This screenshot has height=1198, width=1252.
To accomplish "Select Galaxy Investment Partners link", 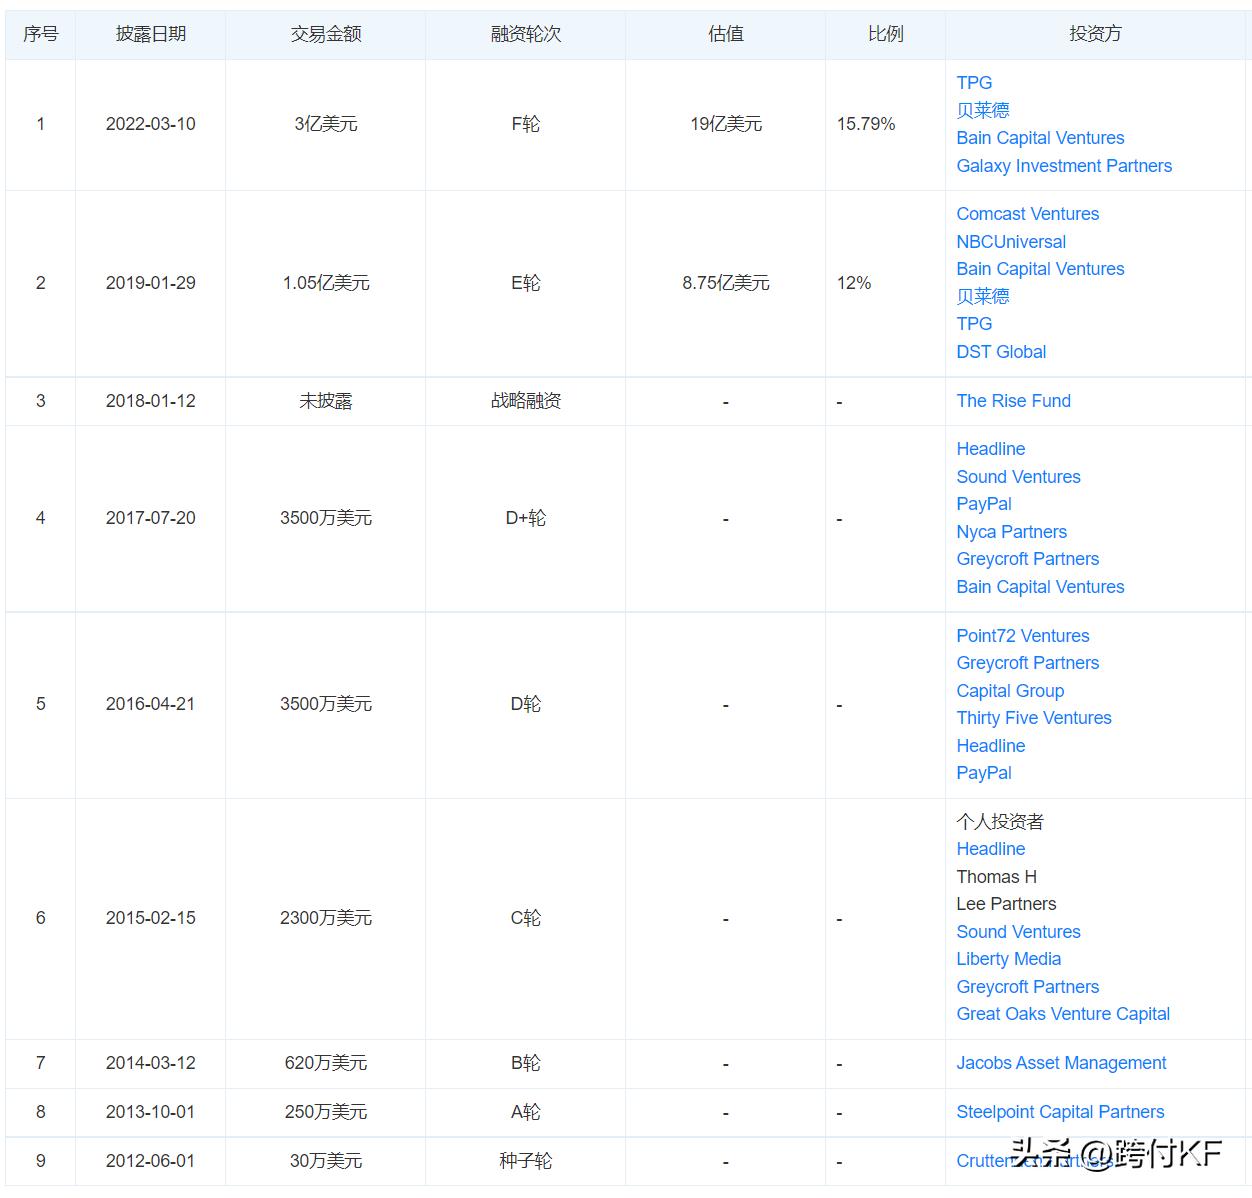I will pos(1063,166).
